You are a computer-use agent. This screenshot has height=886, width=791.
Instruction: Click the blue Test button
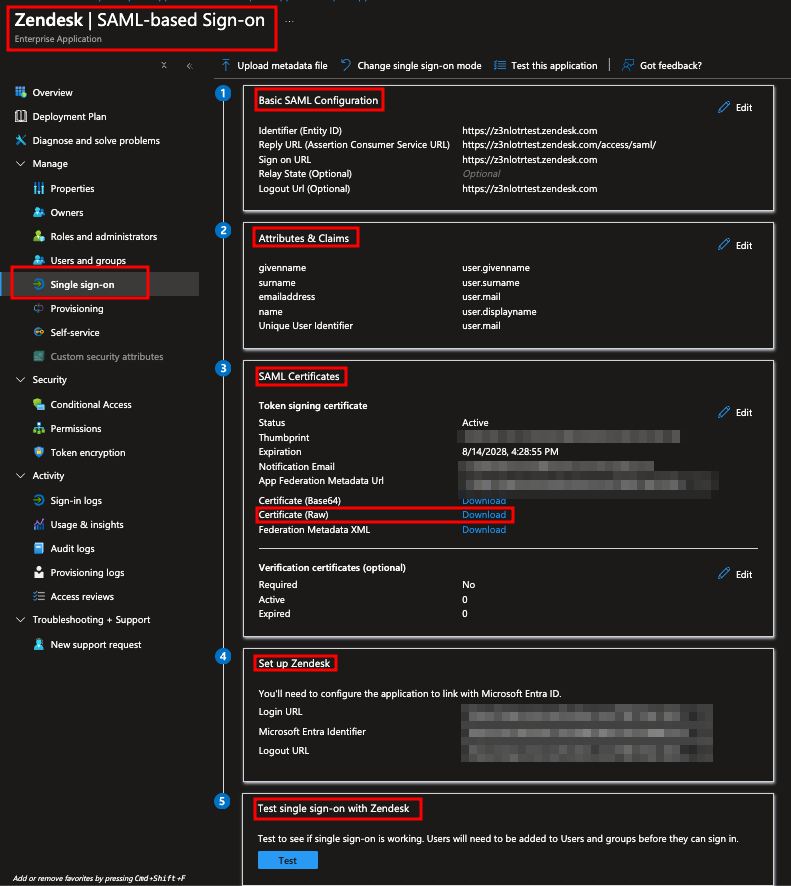coord(288,860)
